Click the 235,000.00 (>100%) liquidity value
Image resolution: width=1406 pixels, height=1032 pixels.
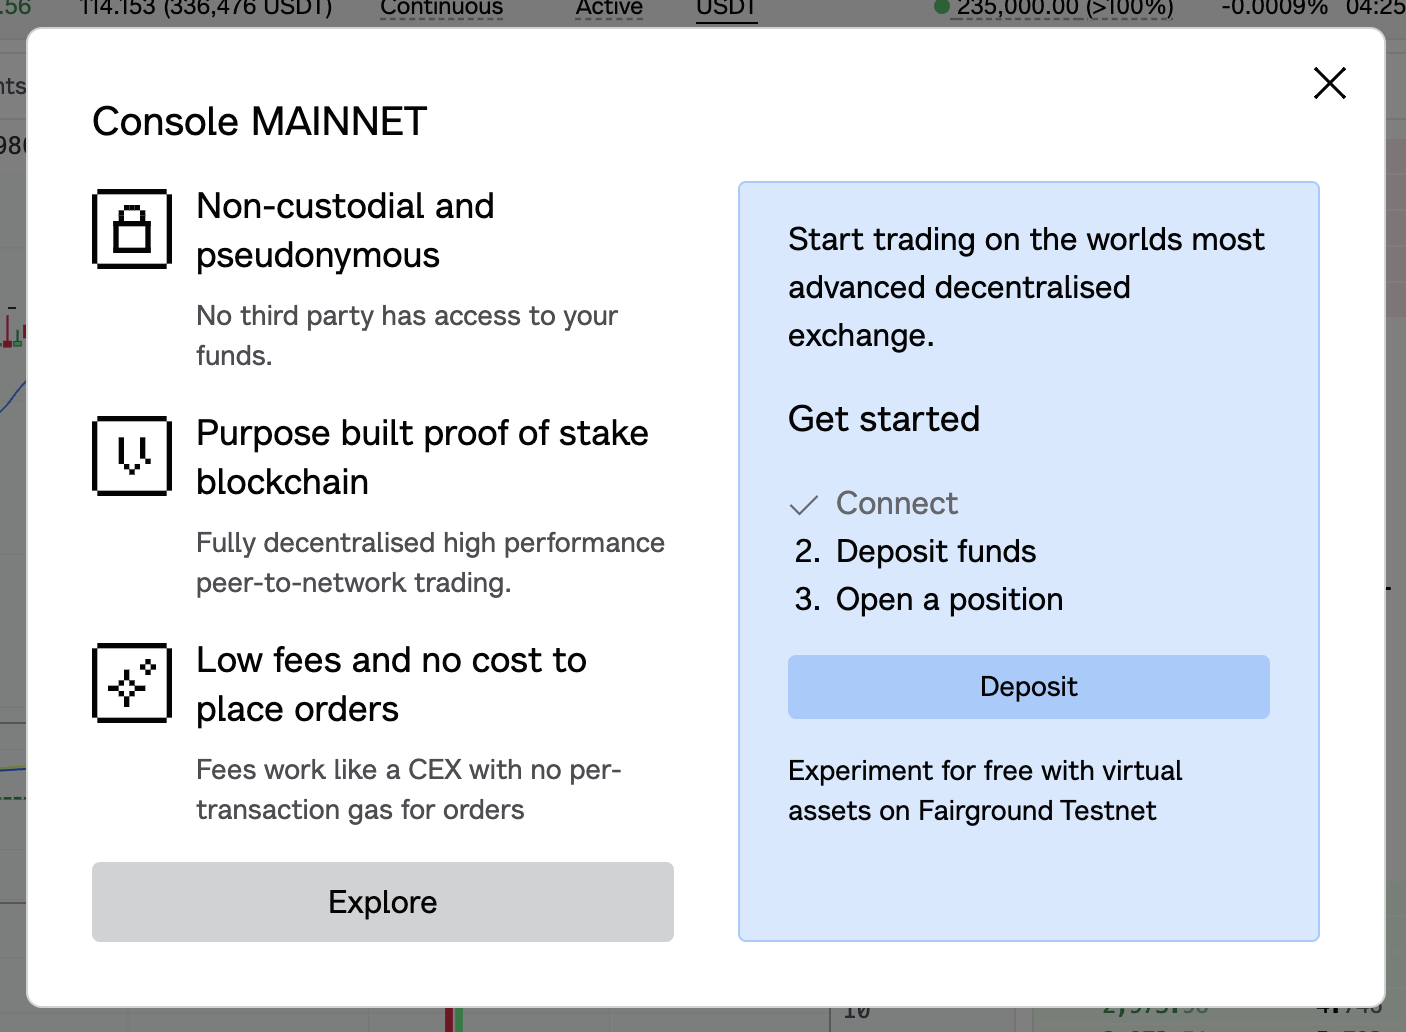coord(1065,8)
